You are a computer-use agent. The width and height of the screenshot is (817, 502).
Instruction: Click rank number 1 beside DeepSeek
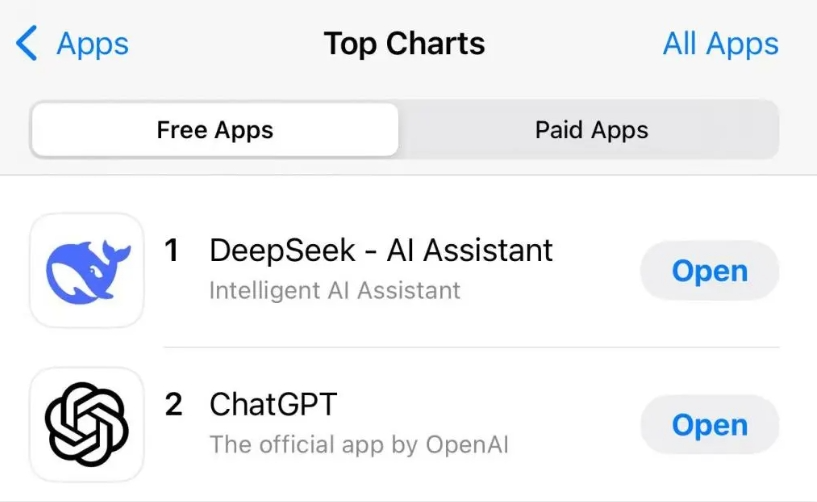pos(171,250)
